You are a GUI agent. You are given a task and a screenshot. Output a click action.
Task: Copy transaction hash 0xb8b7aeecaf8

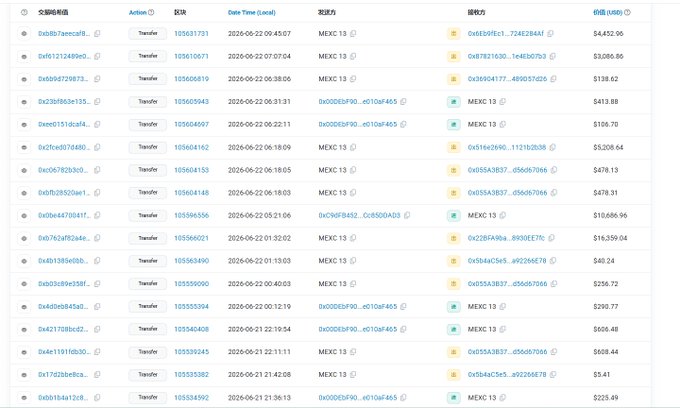(x=97, y=33)
